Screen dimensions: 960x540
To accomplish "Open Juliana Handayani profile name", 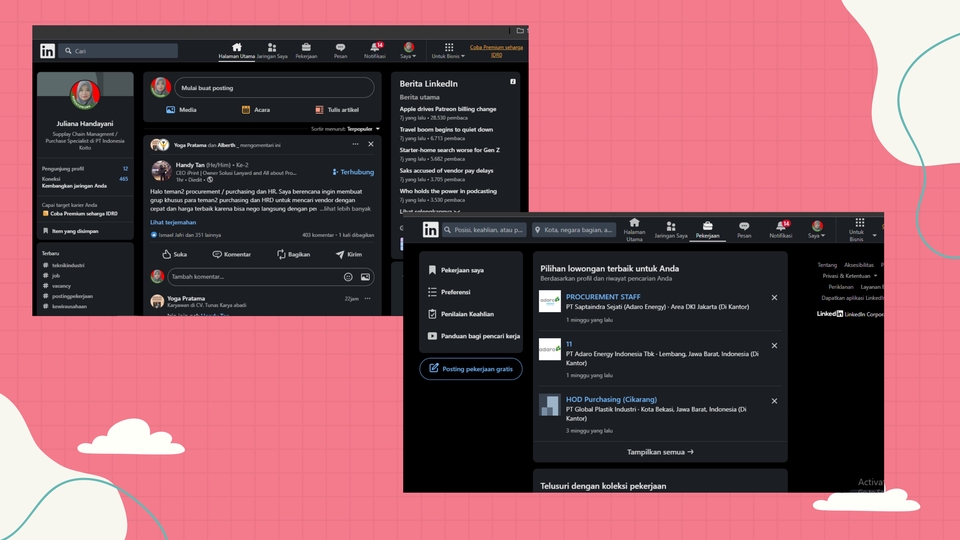I will (85, 124).
